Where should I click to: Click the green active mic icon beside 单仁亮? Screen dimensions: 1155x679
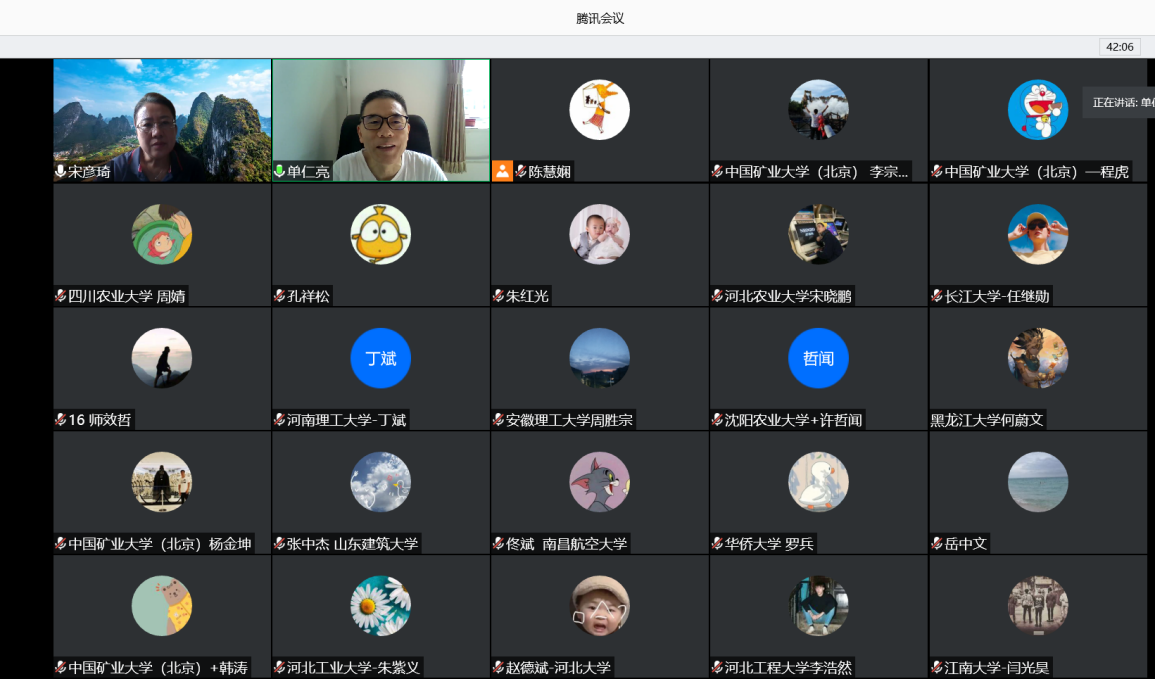[280, 172]
